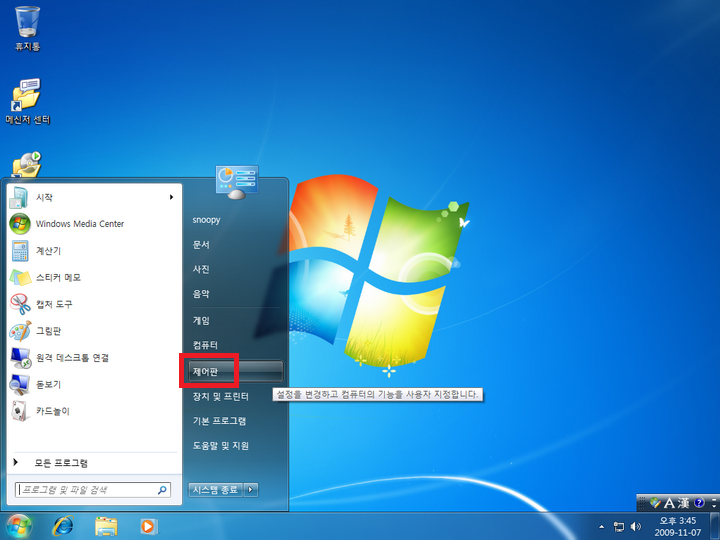Click the Show Desktop strip at the taskbar end
Screen dimensions: 720x540
[714, 526]
